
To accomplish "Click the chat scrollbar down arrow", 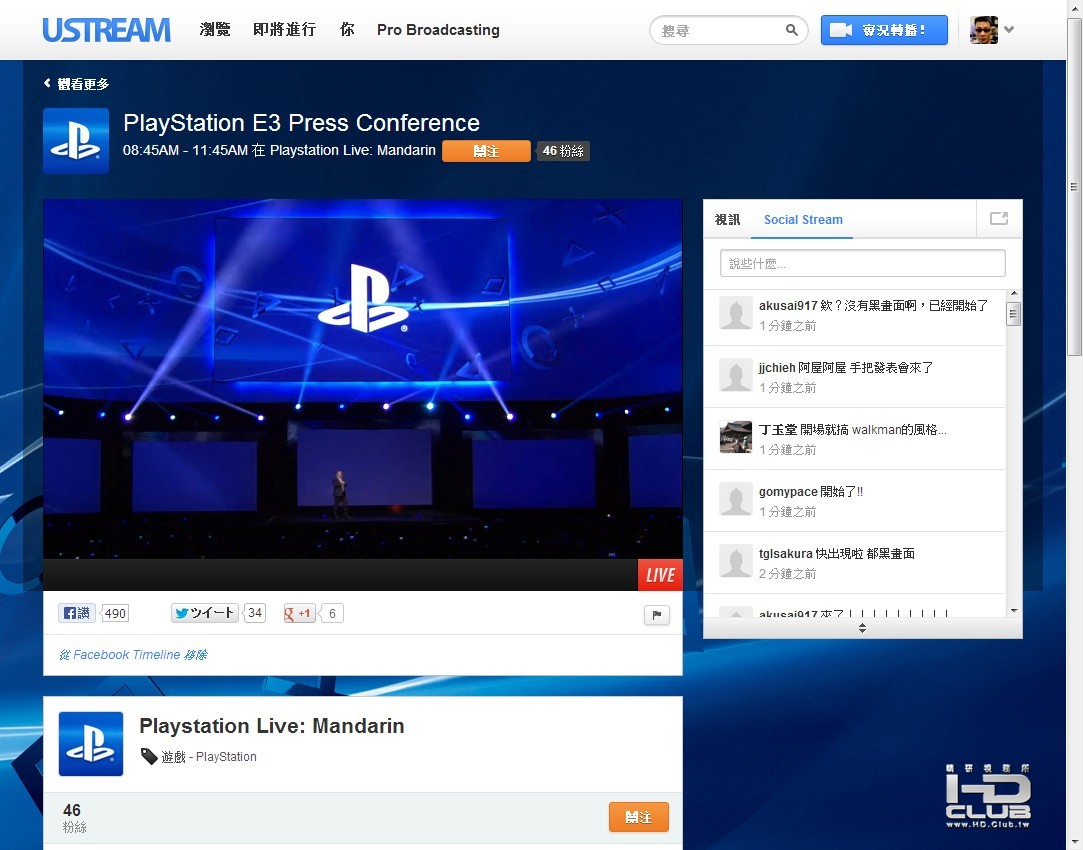I will click(1014, 610).
